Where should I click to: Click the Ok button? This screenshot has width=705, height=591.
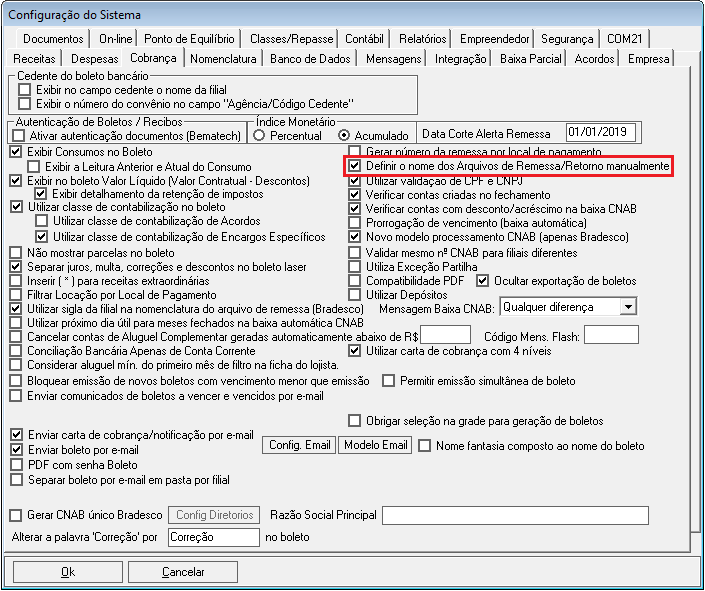coord(68,572)
